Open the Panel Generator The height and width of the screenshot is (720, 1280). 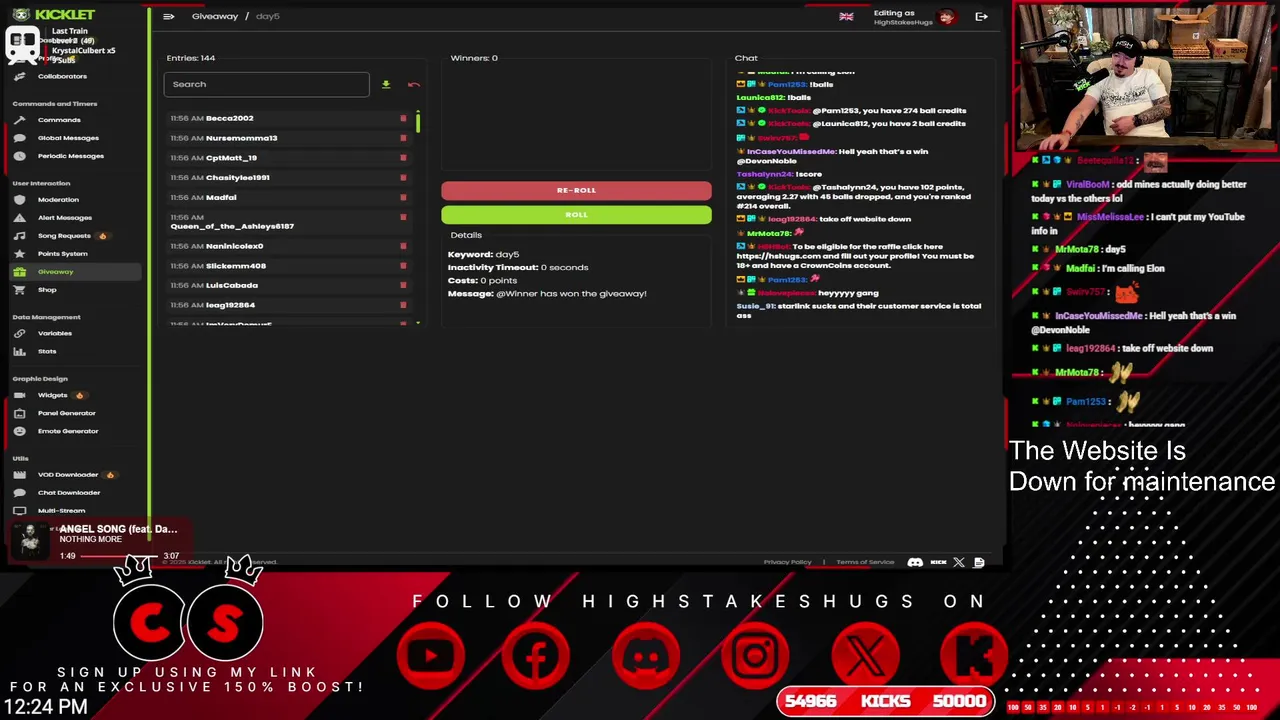point(66,413)
